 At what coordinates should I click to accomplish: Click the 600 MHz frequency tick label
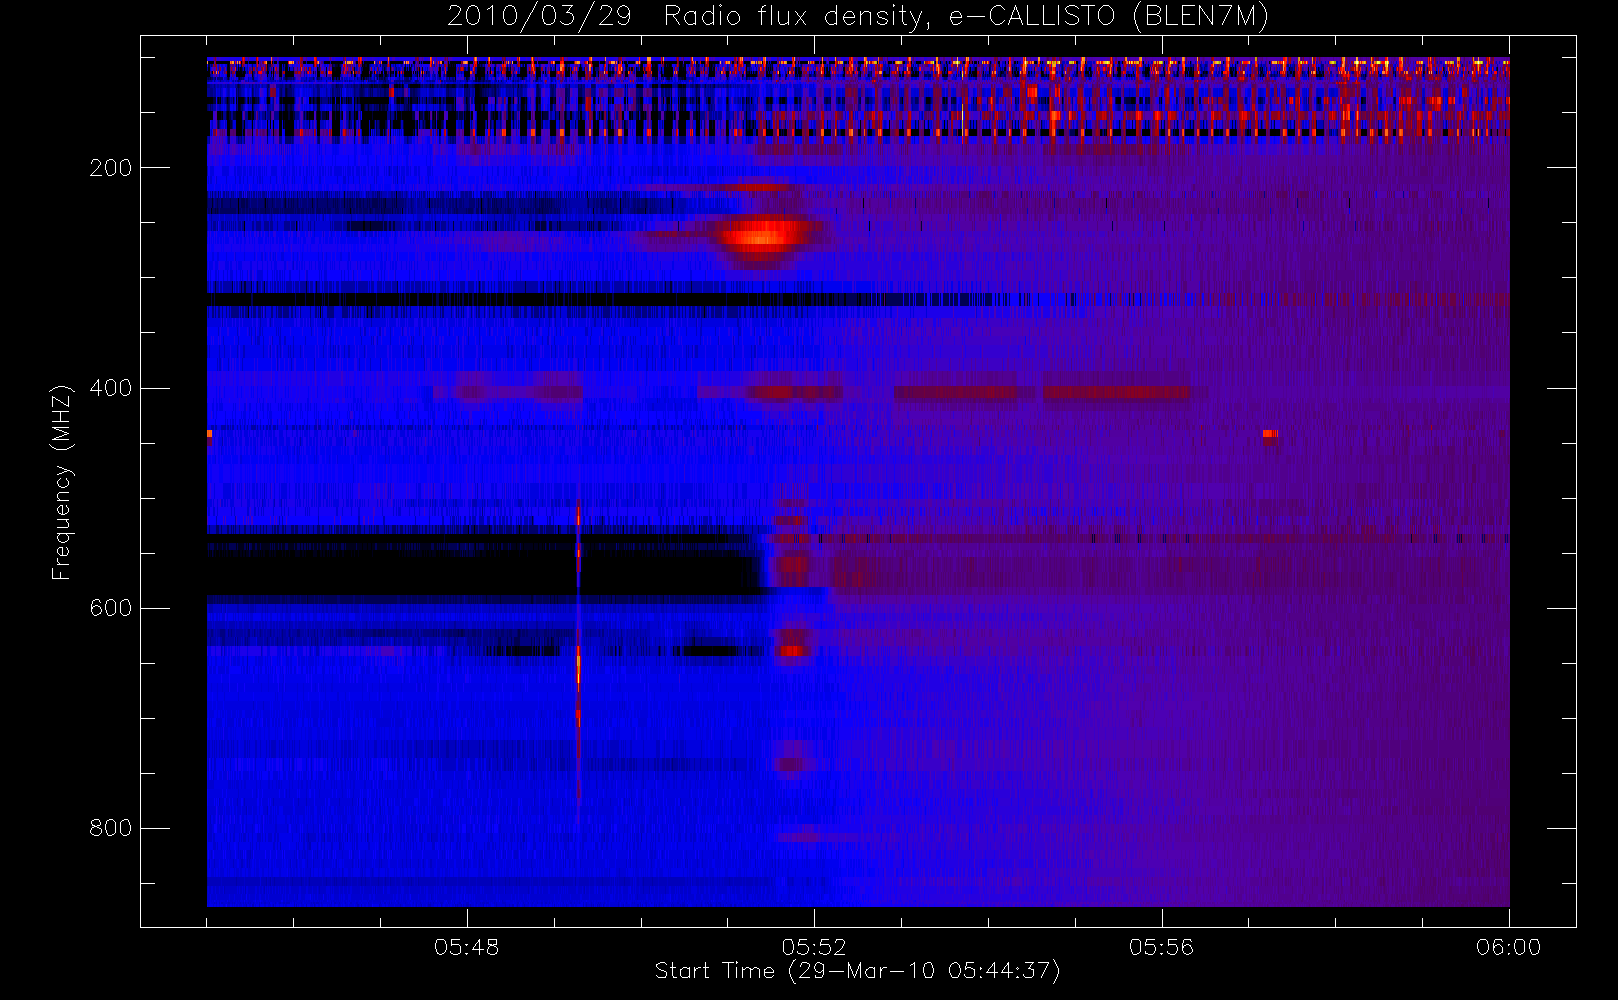point(111,608)
